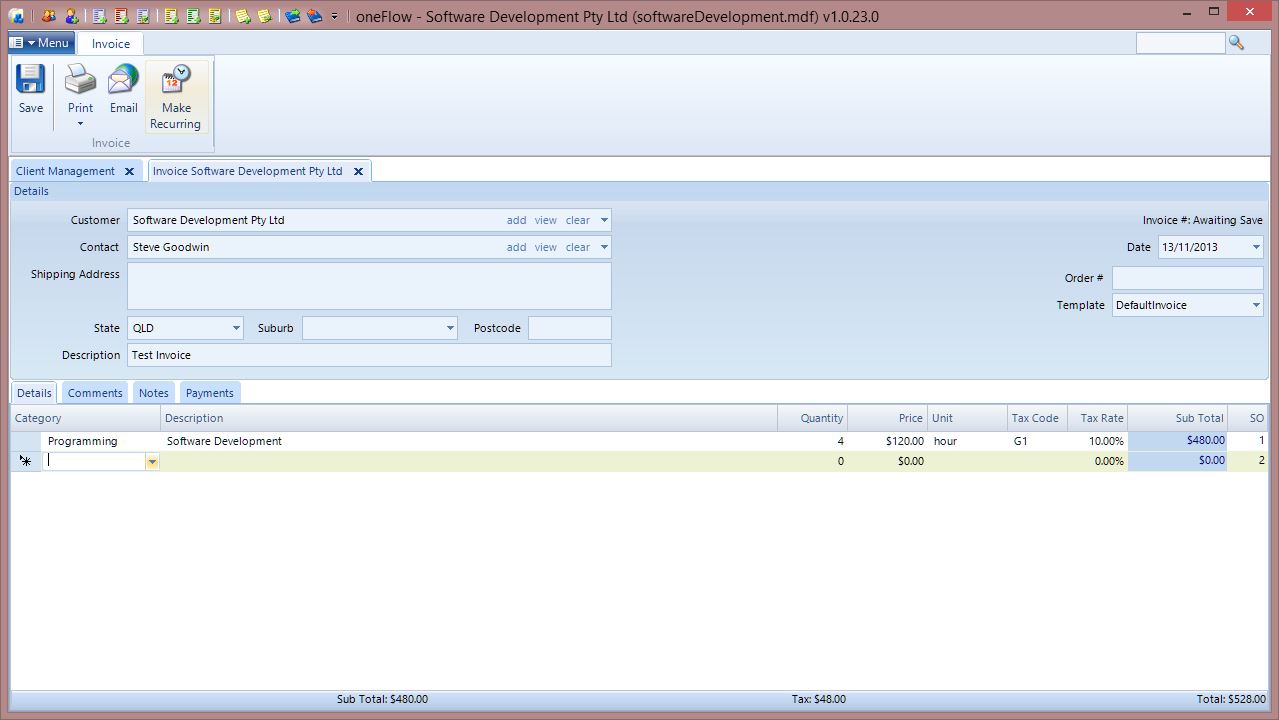Select the Invoice ribbon tab
1279x720 pixels.
pos(111,44)
